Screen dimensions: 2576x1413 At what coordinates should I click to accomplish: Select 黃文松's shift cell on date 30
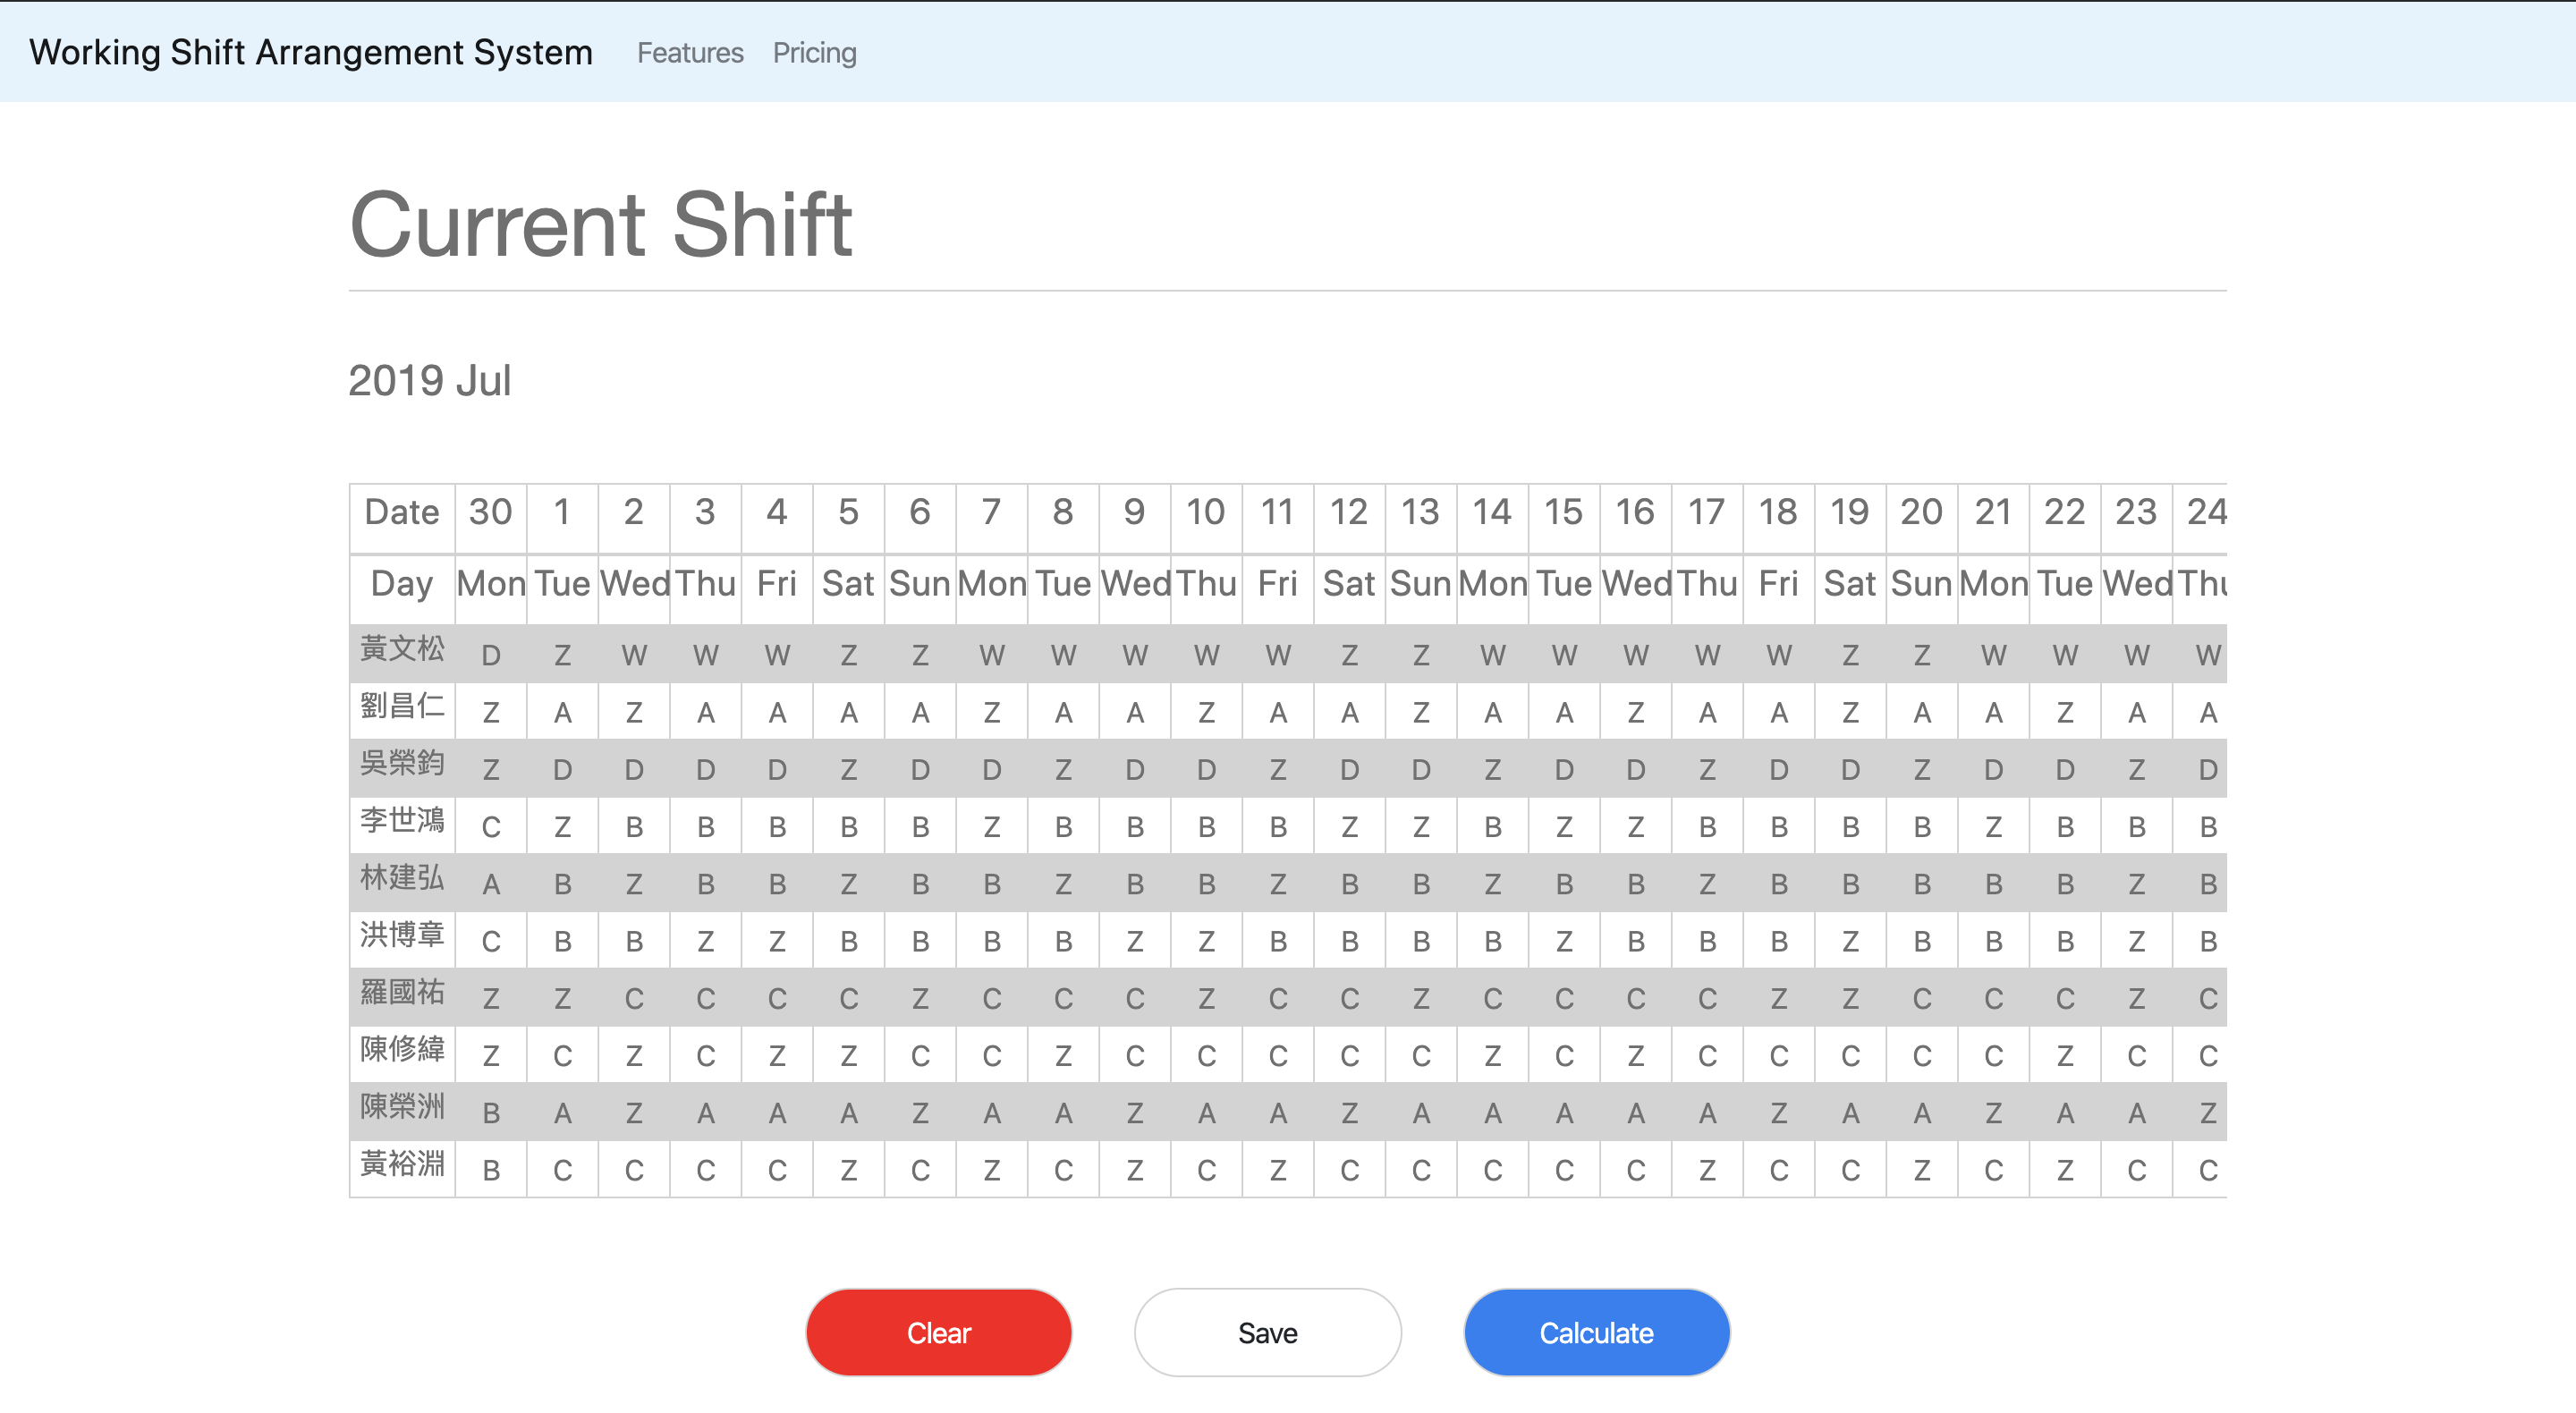pos(490,655)
